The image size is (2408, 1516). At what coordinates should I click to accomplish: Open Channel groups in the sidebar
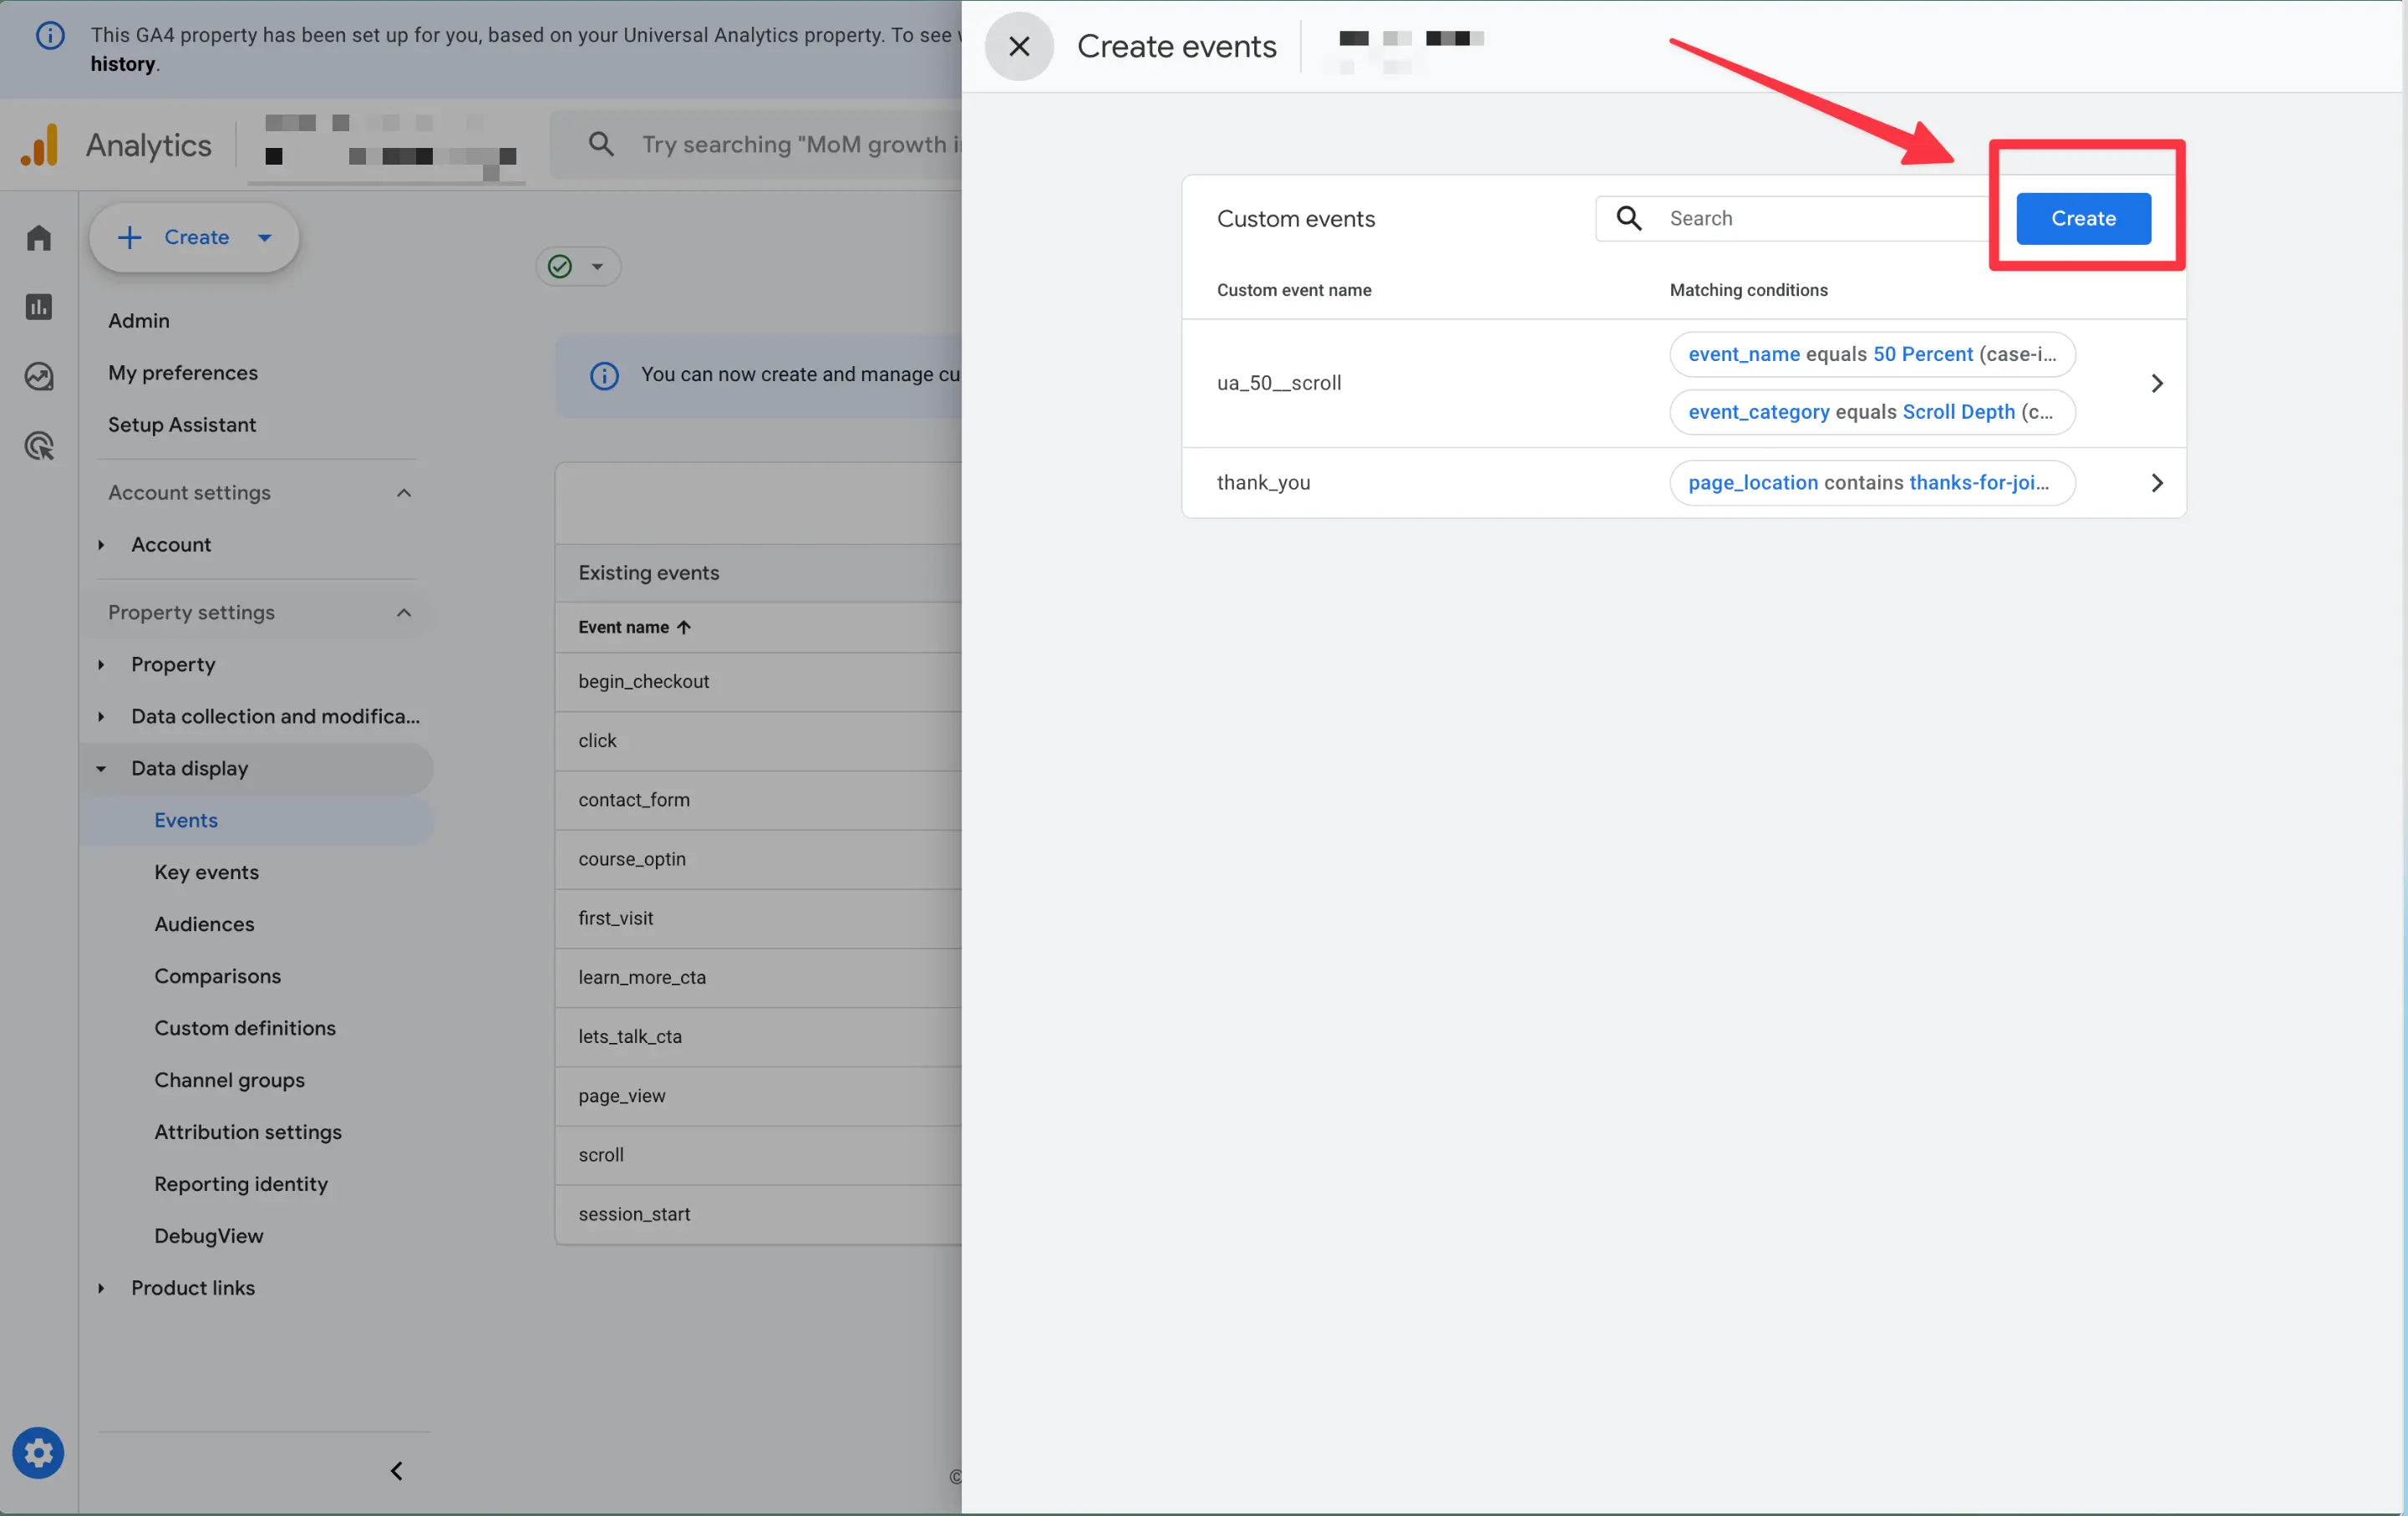coord(229,1081)
